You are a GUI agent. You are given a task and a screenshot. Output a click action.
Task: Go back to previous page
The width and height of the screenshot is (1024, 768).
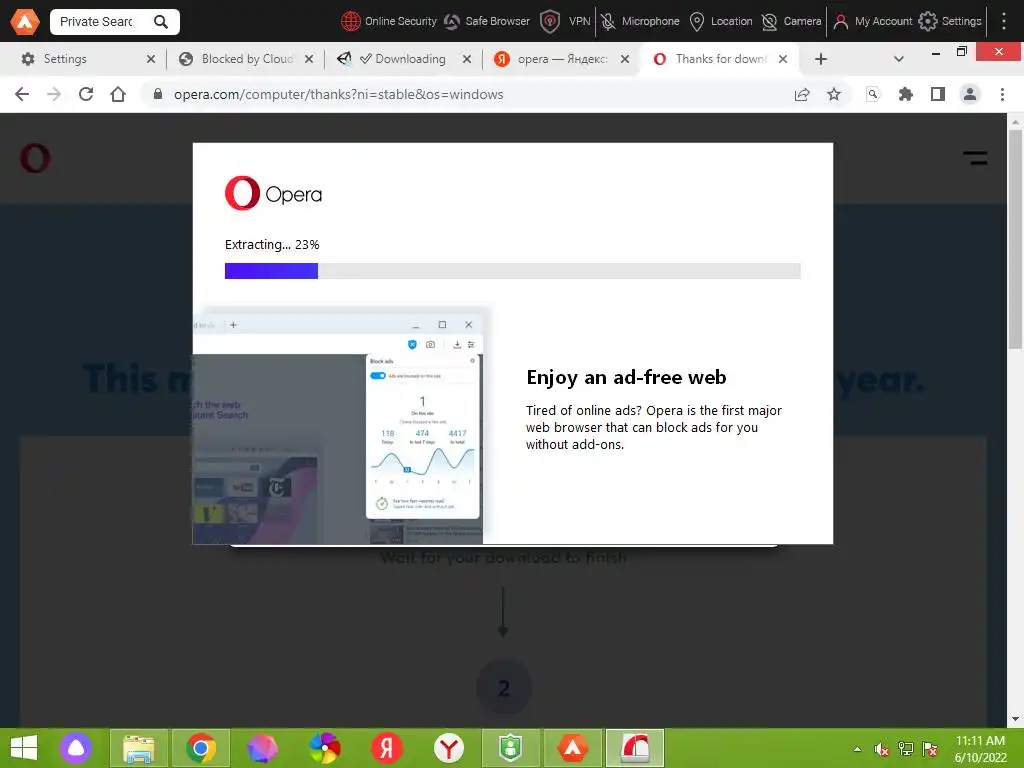pyautogui.click(x=22, y=94)
